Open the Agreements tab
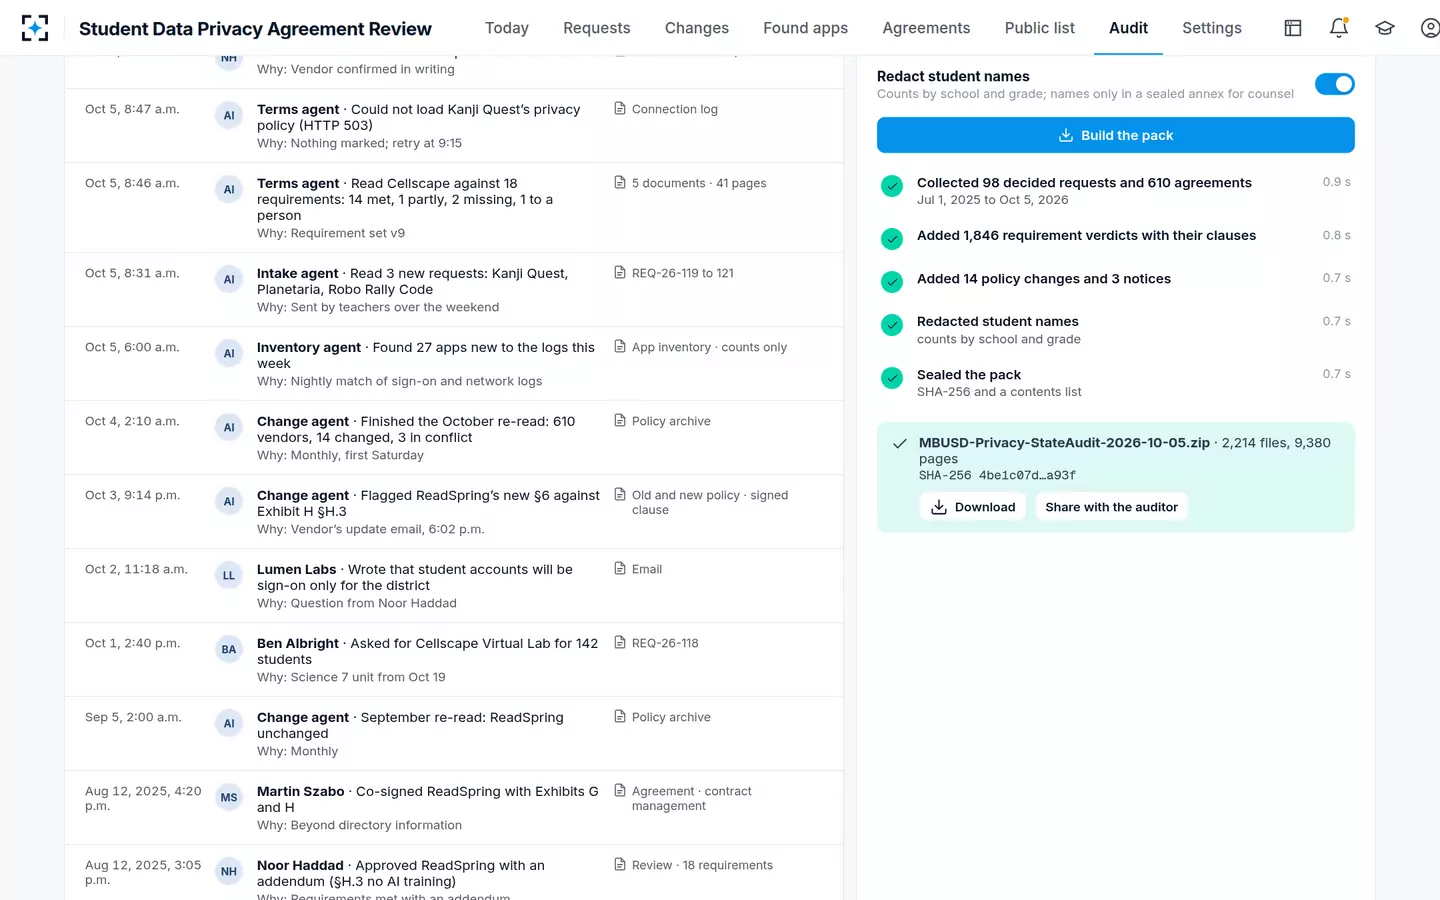 tap(926, 28)
